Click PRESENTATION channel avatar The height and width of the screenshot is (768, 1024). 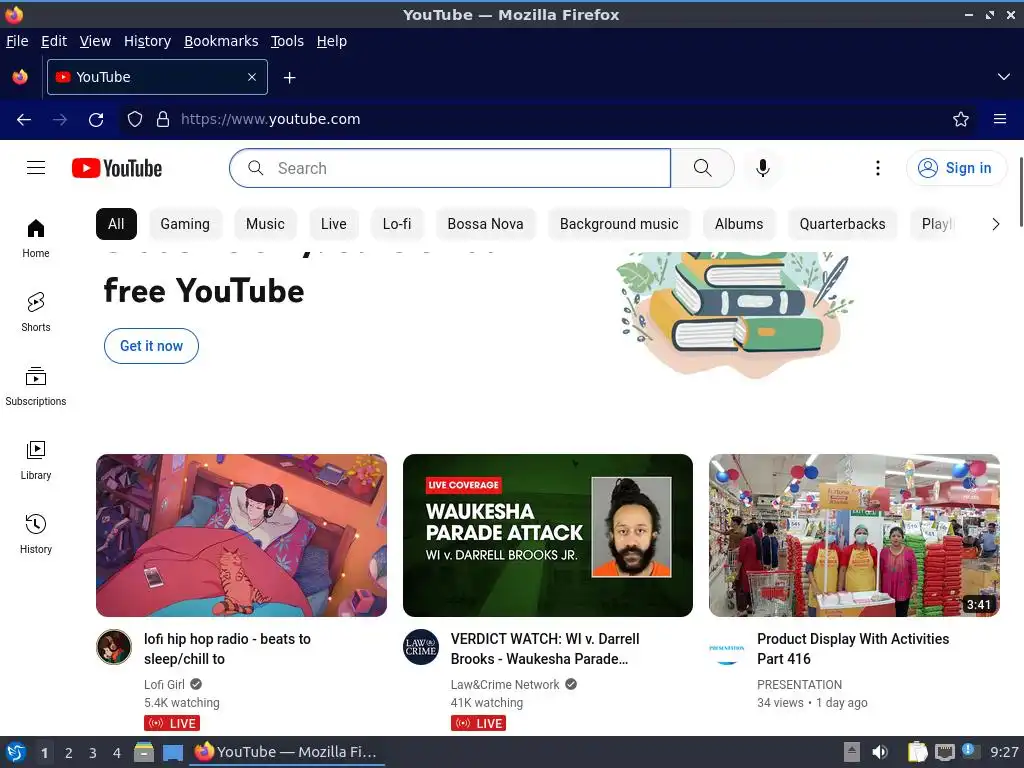point(727,647)
